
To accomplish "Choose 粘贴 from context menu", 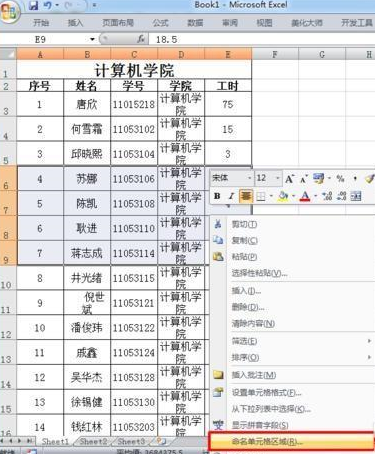I will pos(293,257).
